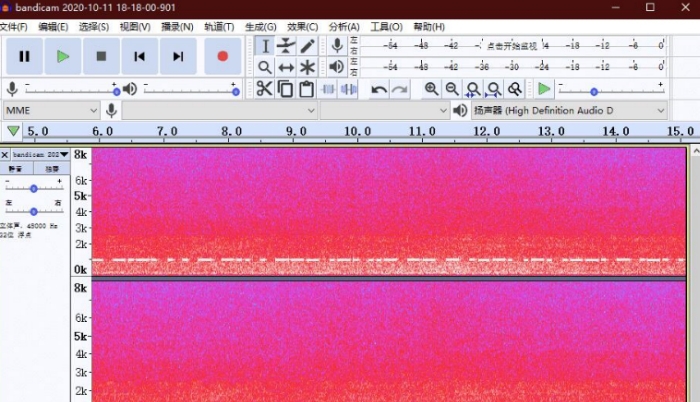Click the Zoom In magnifier button
The width and height of the screenshot is (700, 402).
[431, 89]
